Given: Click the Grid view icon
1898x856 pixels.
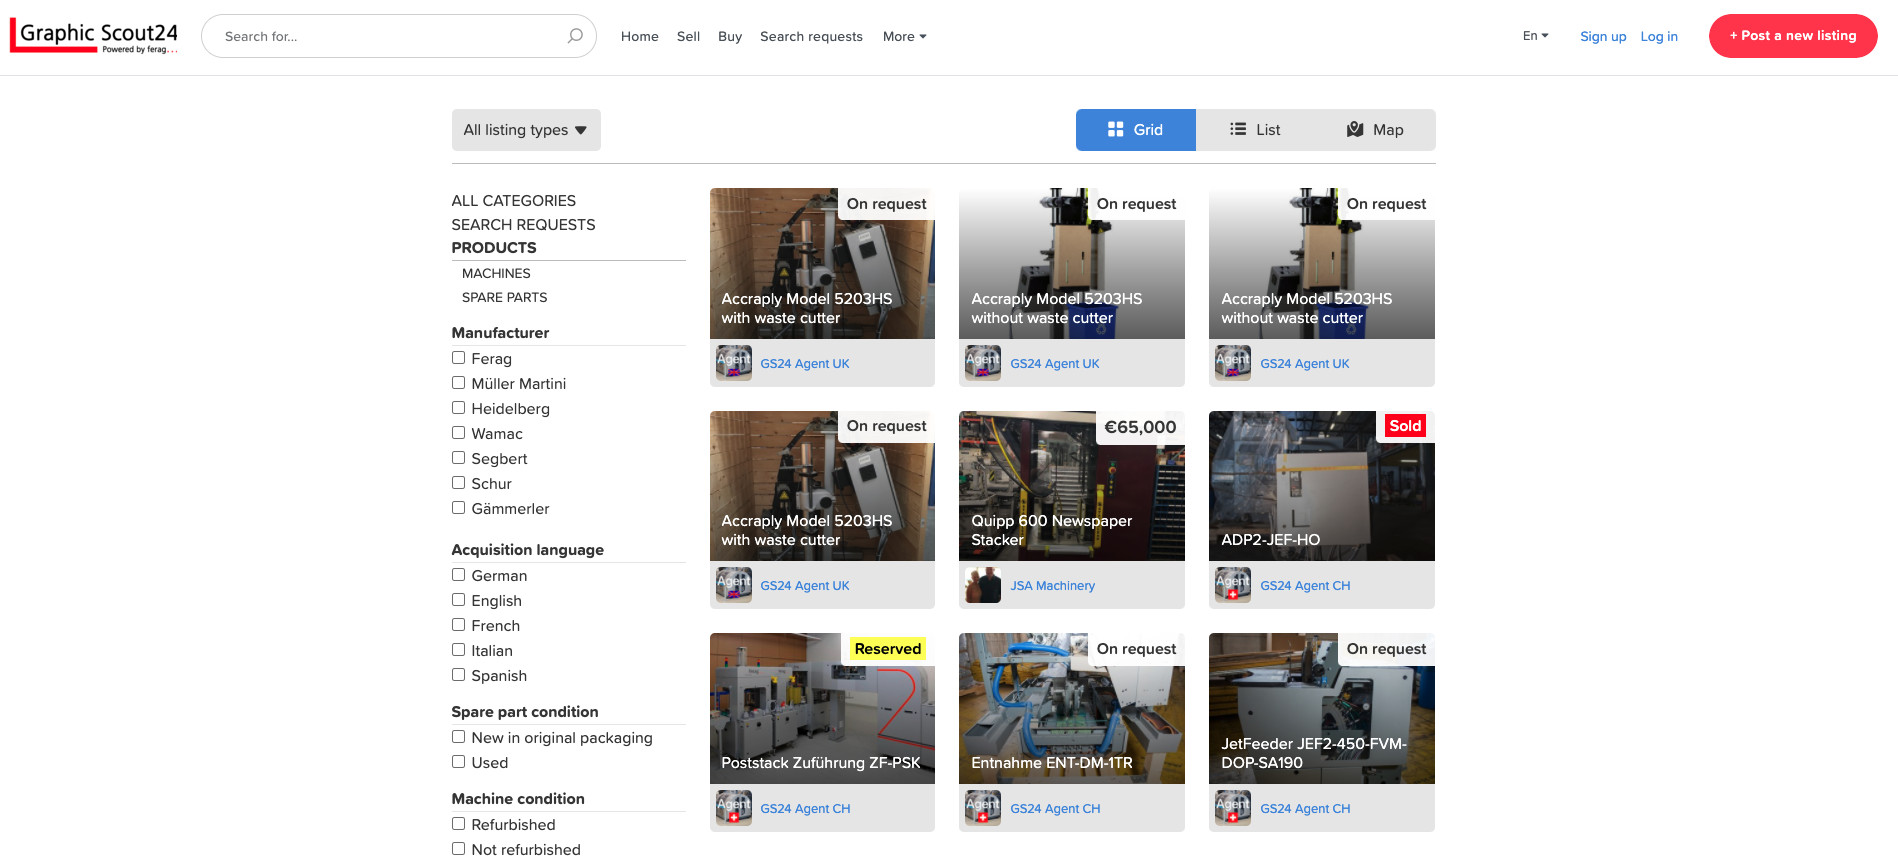Looking at the screenshot, I should coord(1116,130).
